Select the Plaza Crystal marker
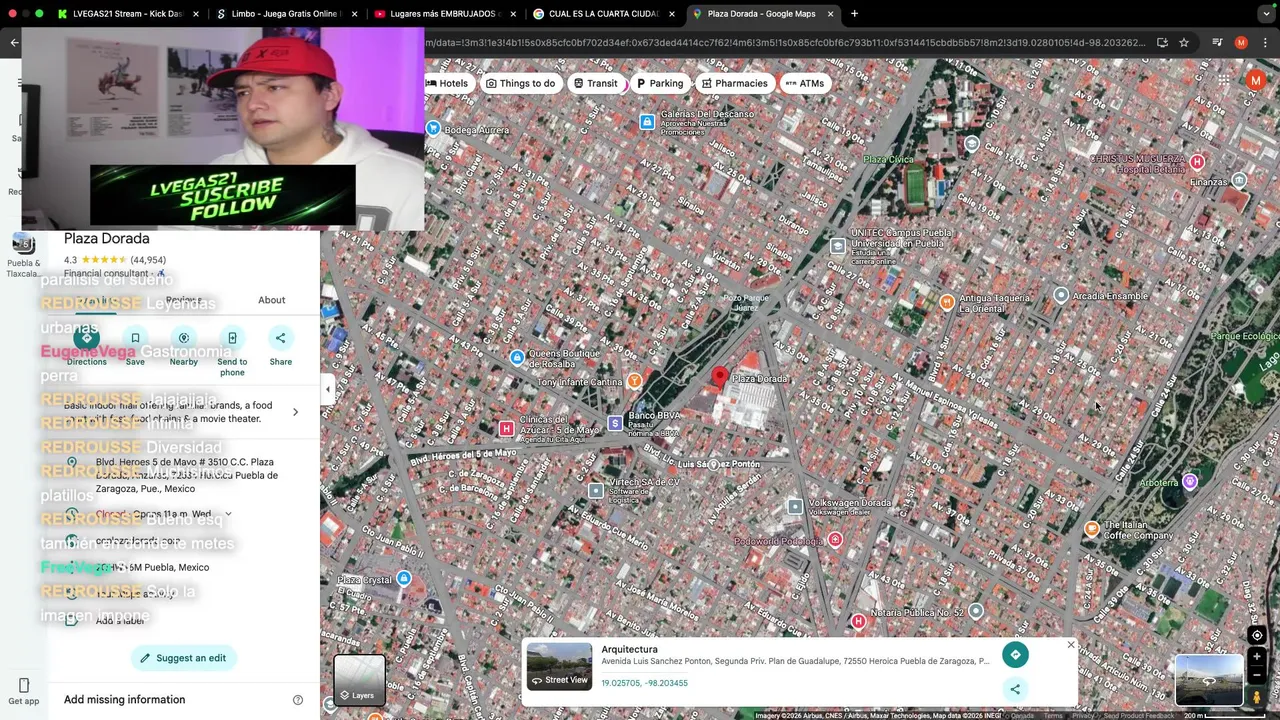 [x=404, y=578]
